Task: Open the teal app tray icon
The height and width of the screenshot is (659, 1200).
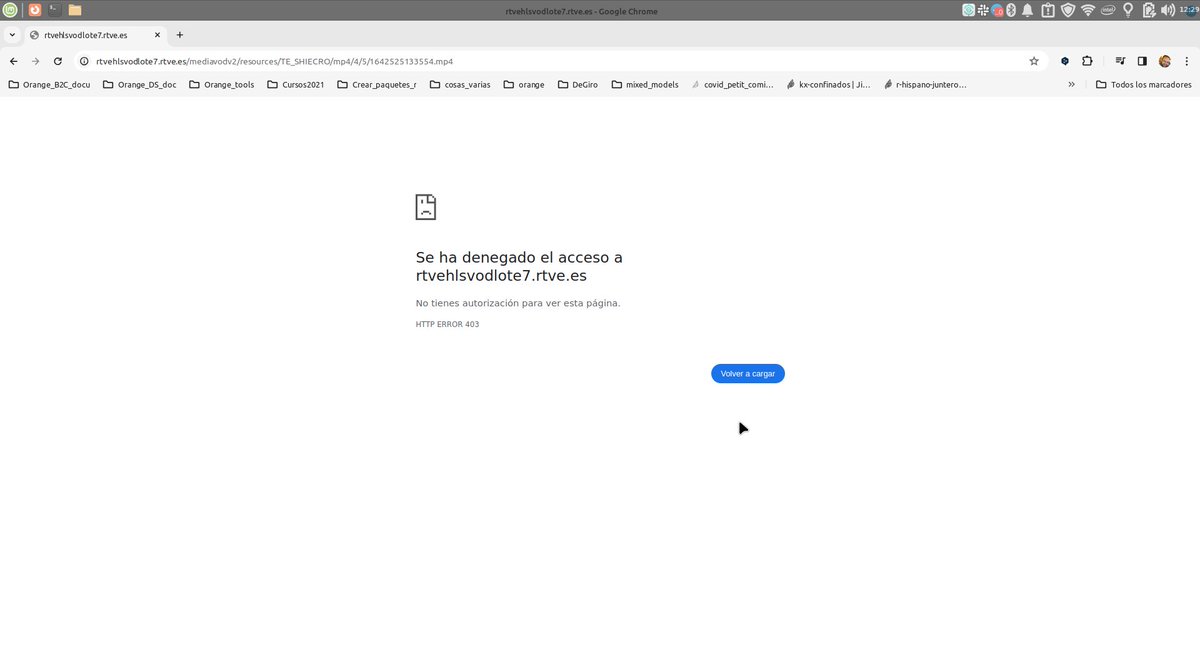Action: tap(968, 10)
